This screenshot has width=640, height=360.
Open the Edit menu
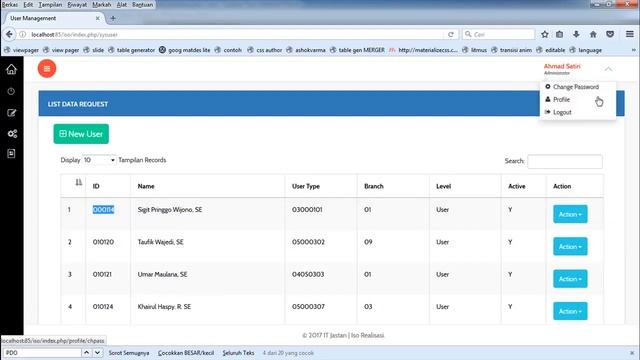(x=28, y=4)
